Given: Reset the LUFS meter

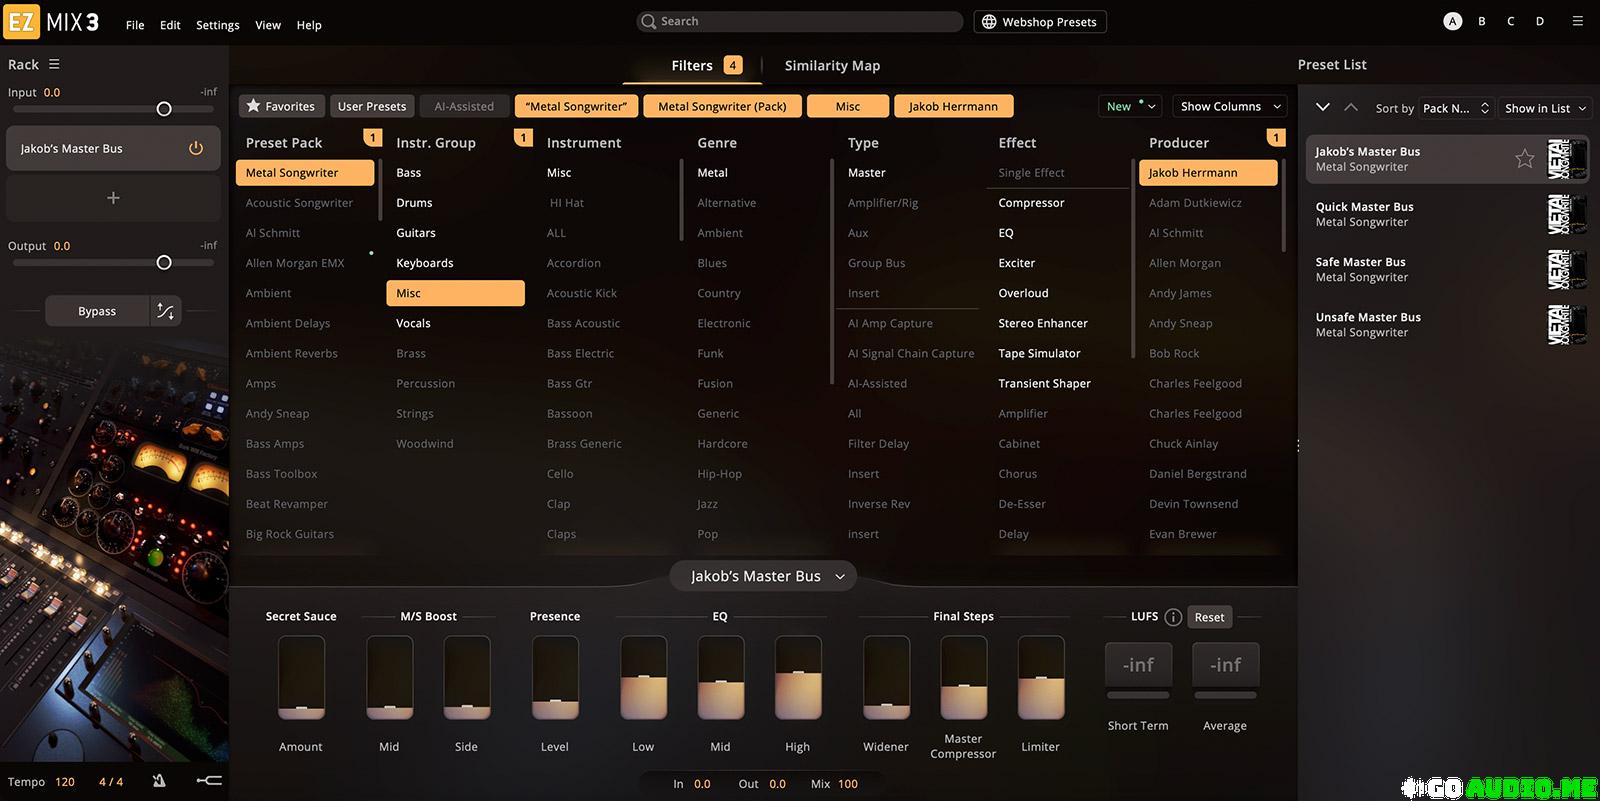Looking at the screenshot, I should click(x=1209, y=617).
